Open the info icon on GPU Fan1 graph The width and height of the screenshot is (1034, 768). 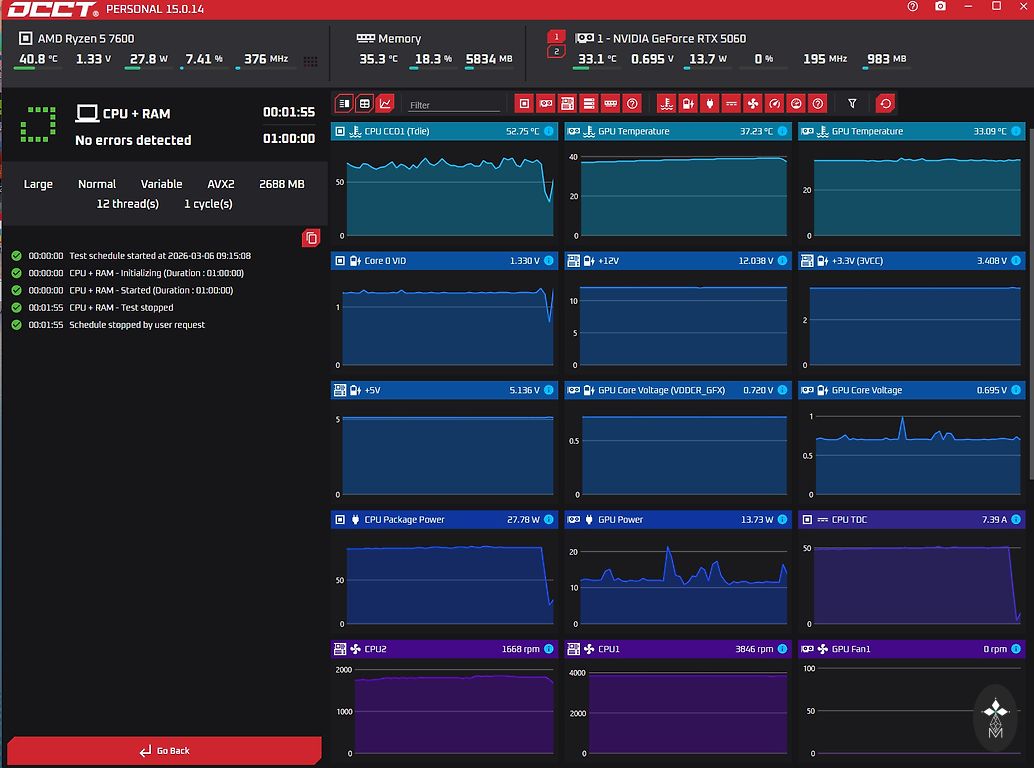(x=1016, y=649)
